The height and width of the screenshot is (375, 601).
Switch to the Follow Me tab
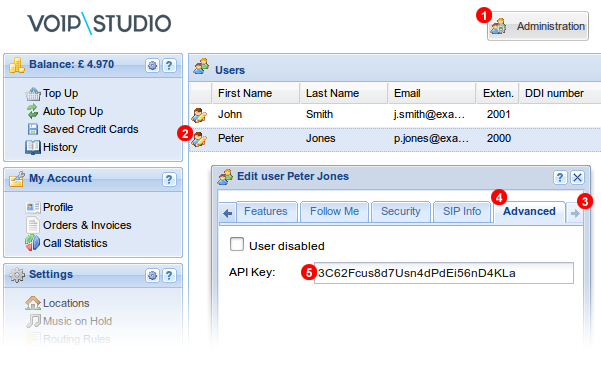pyautogui.click(x=334, y=212)
